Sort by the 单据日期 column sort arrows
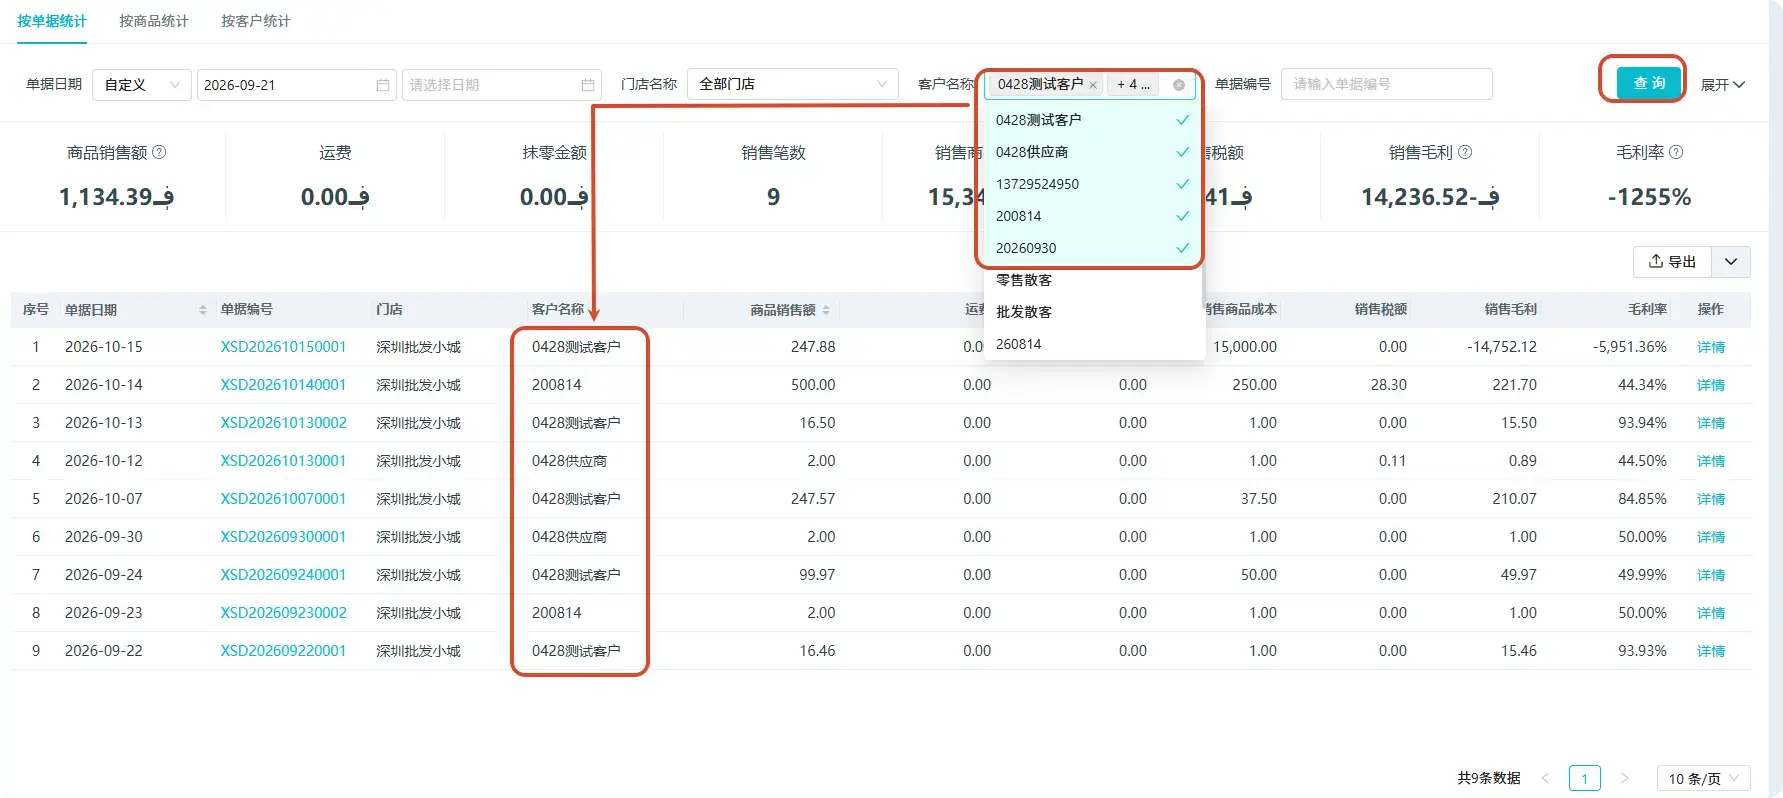Viewport: 1783px width, 798px height. point(203,310)
